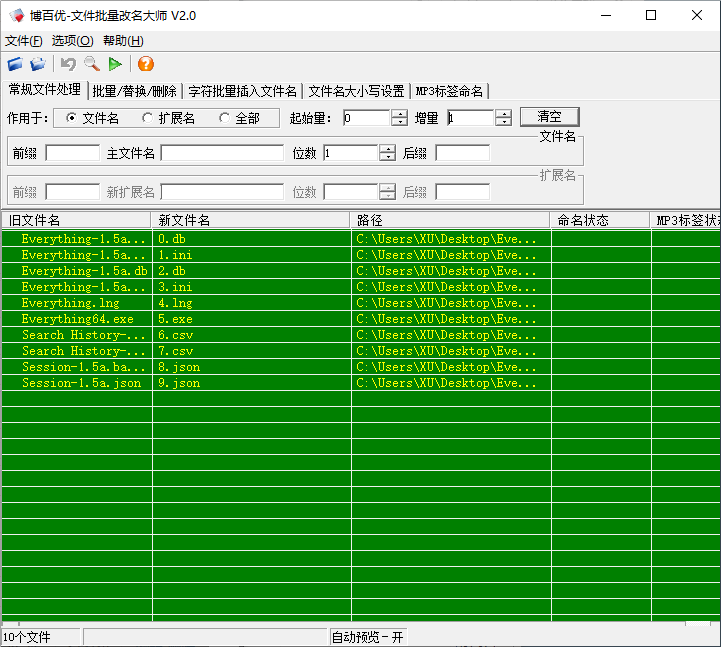Screen dimensions: 721x647
Task: Open the 选项(O) menu
Action: click(x=72, y=41)
